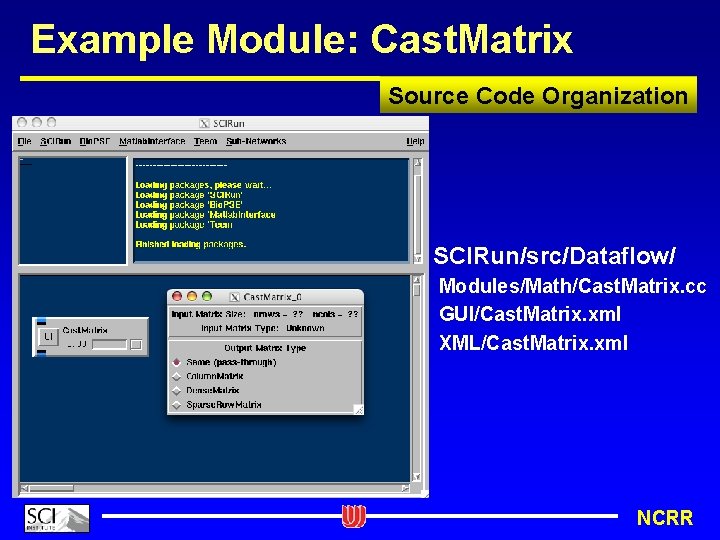The width and height of the screenshot is (720, 540).
Task: Click the network canvas scroll down arrow
Action: [x=416, y=477]
